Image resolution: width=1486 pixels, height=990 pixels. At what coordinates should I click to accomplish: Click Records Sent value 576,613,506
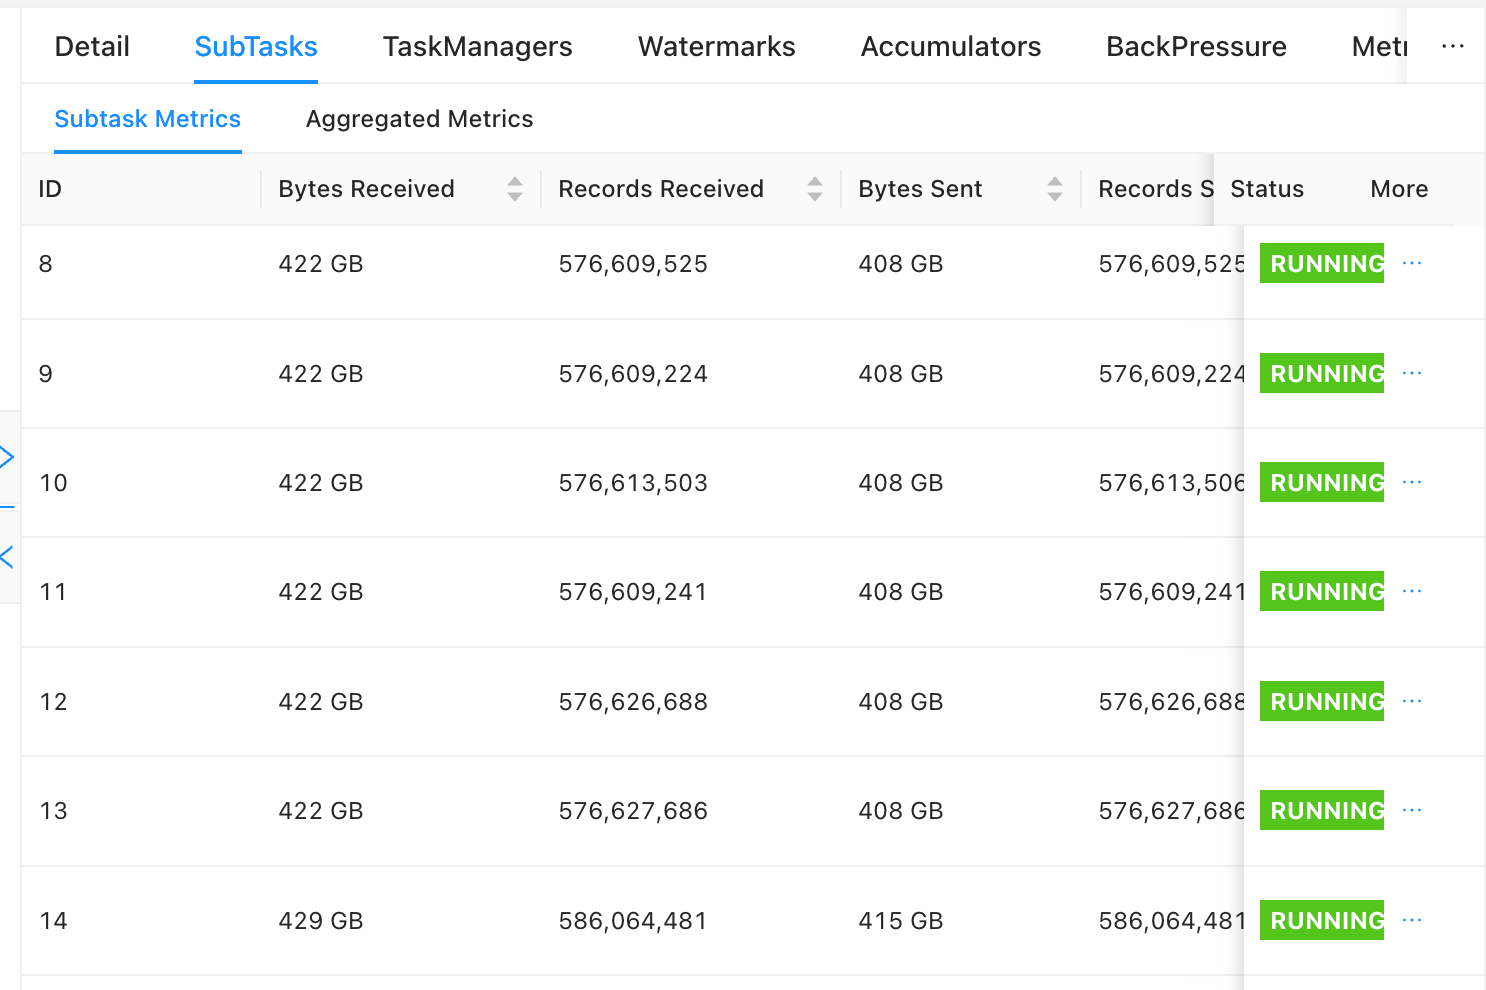(1171, 483)
